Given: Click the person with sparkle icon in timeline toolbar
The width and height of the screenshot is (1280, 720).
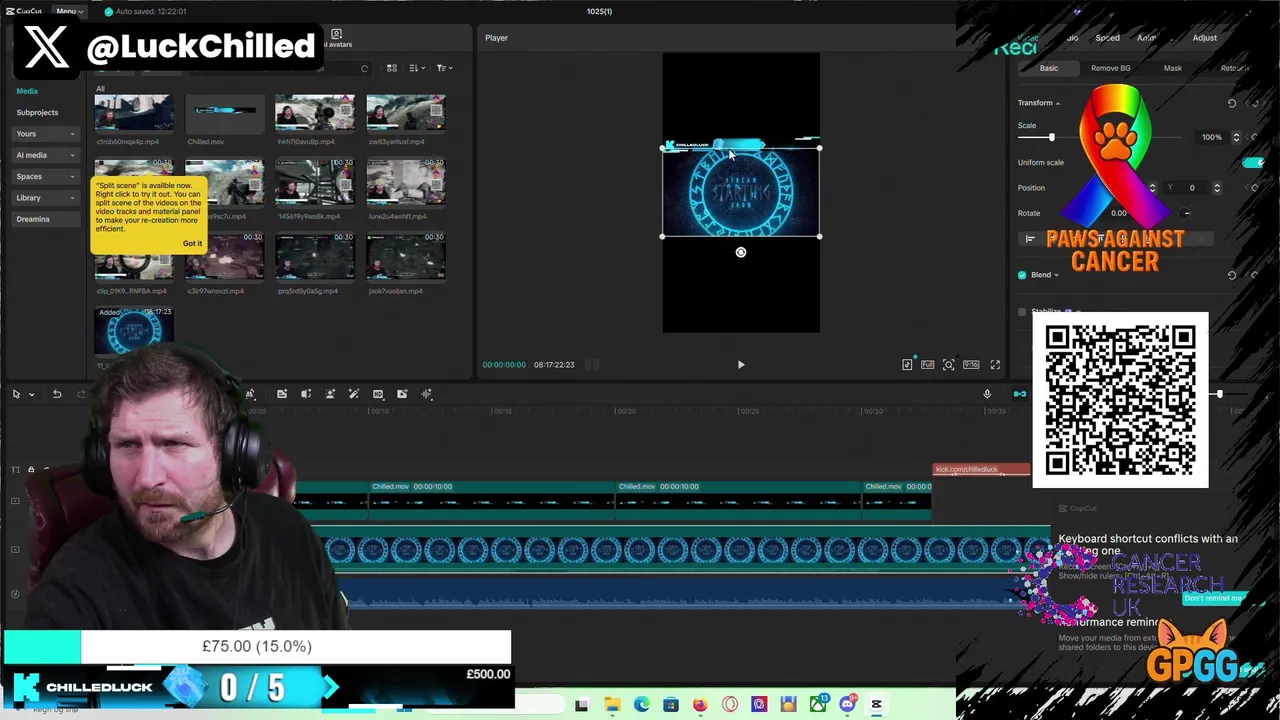Looking at the screenshot, I should (x=330, y=394).
